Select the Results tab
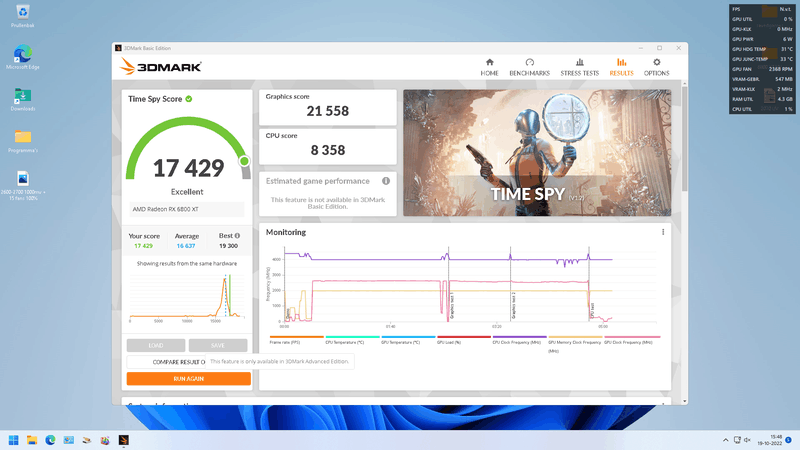The width and height of the screenshot is (800, 450). pos(621,67)
